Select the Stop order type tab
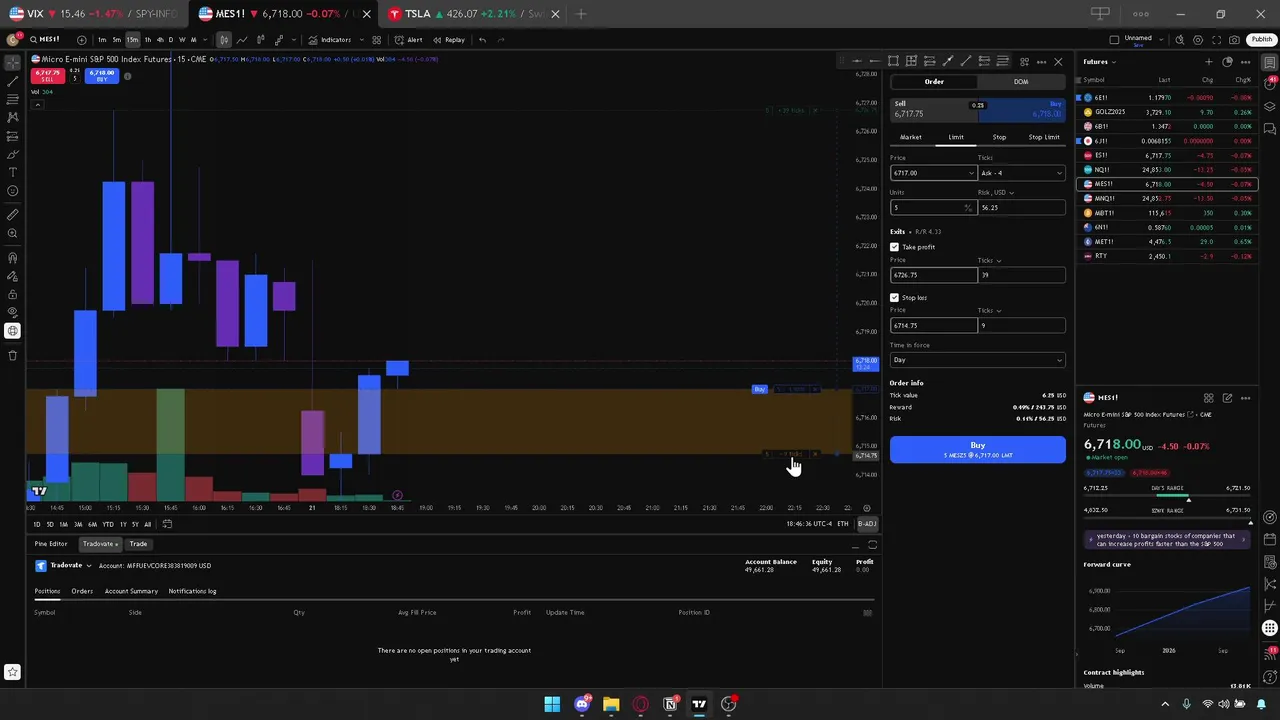This screenshot has width=1280, height=720. pyautogui.click(x=999, y=137)
